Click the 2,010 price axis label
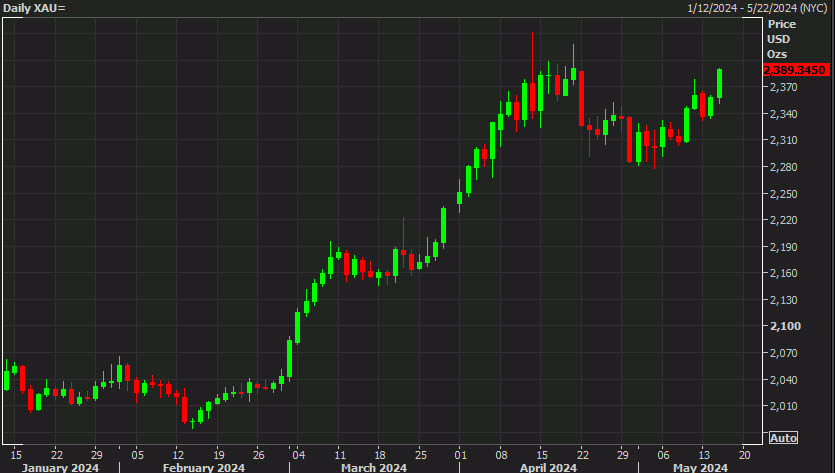This screenshot has height=473, width=835. pyautogui.click(x=783, y=406)
